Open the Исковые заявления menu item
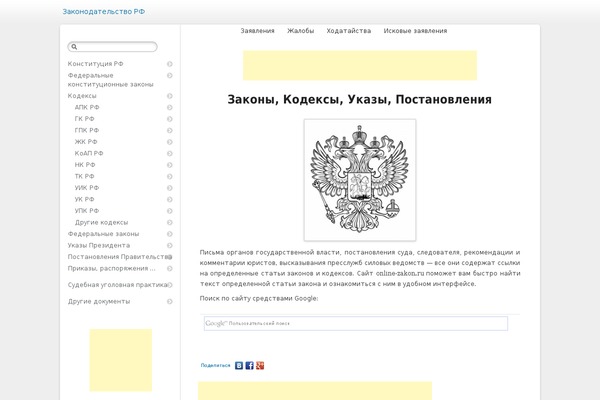This screenshot has width=600, height=400. tap(415, 31)
